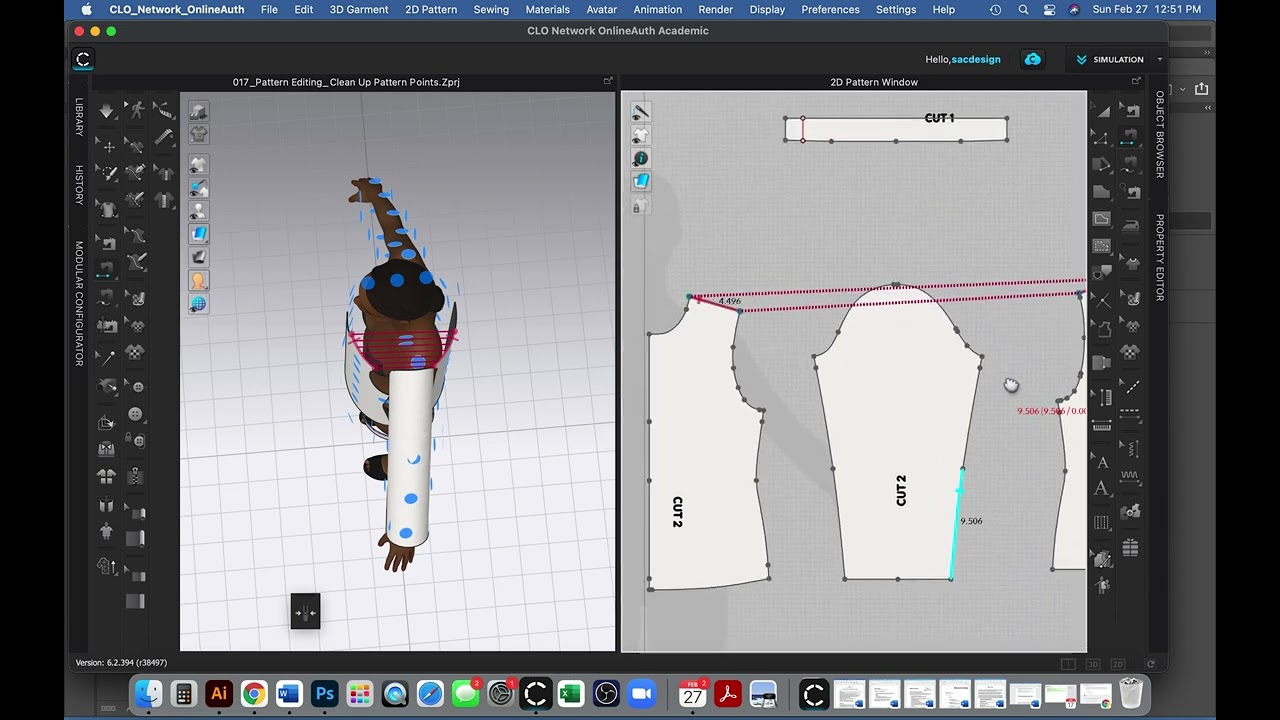Expand the Property Editor panel
This screenshot has height=720, width=1280.
pos(1160,257)
